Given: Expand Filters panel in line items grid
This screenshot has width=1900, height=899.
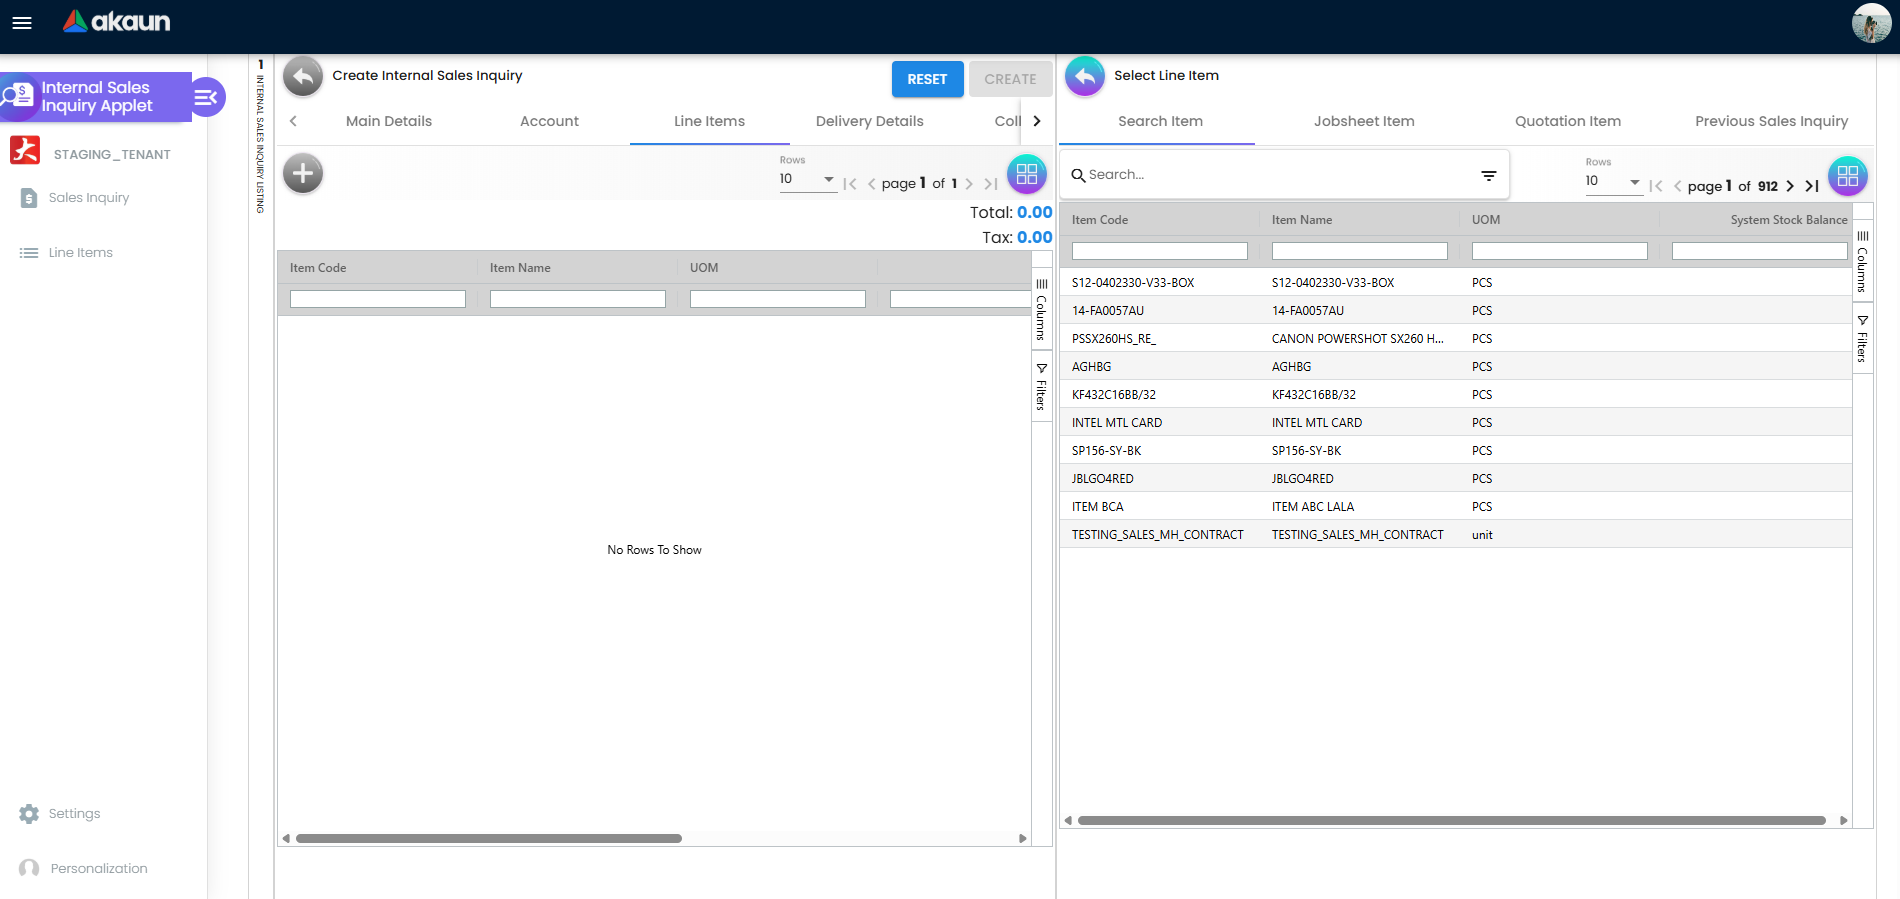Looking at the screenshot, I should pos(1041,387).
